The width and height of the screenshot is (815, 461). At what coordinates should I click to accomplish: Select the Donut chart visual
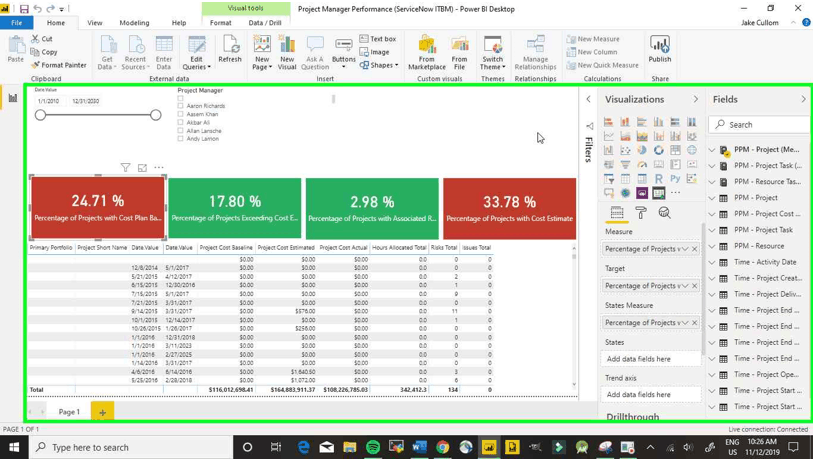pyautogui.click(x=659, y=150)
